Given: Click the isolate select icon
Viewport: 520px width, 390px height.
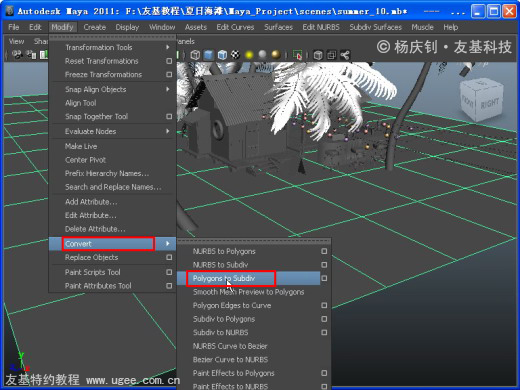Looking at the screenshot, I should tap(297, 55).
